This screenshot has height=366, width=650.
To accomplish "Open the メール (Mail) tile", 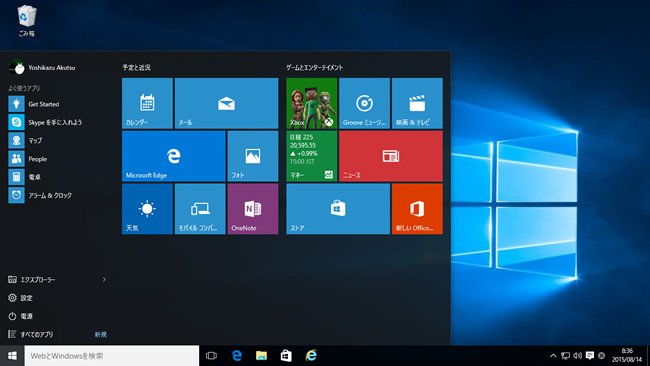I will click(226, 103).
